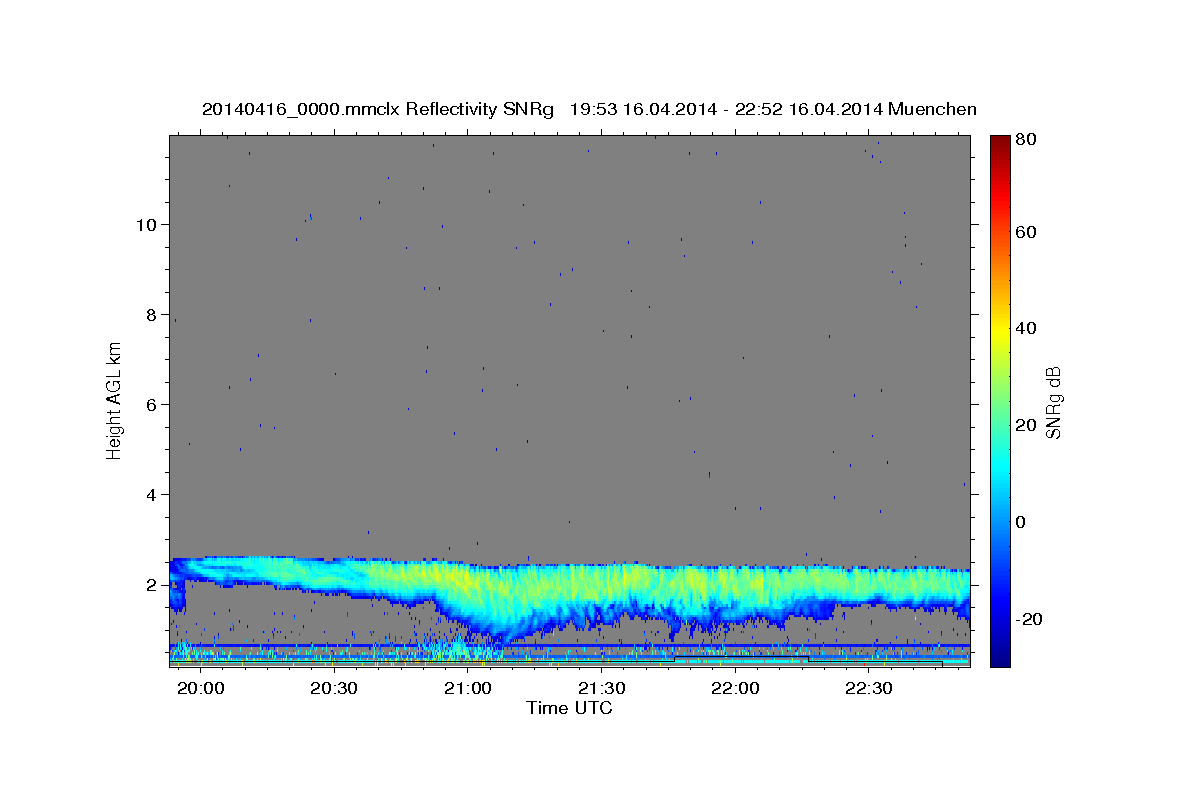This screenshot has width=1200, height=800.
Task: Click the '21:00' time axis label
Action: click(468, 688)
